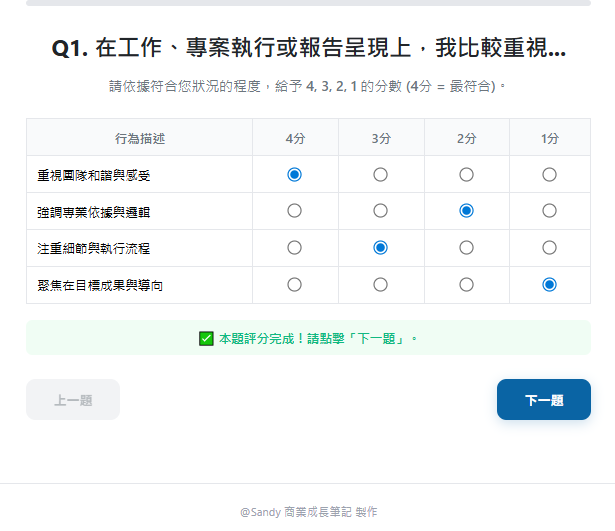Select 1分 for 注重細節與執行流程

click(x=549, y=248)
